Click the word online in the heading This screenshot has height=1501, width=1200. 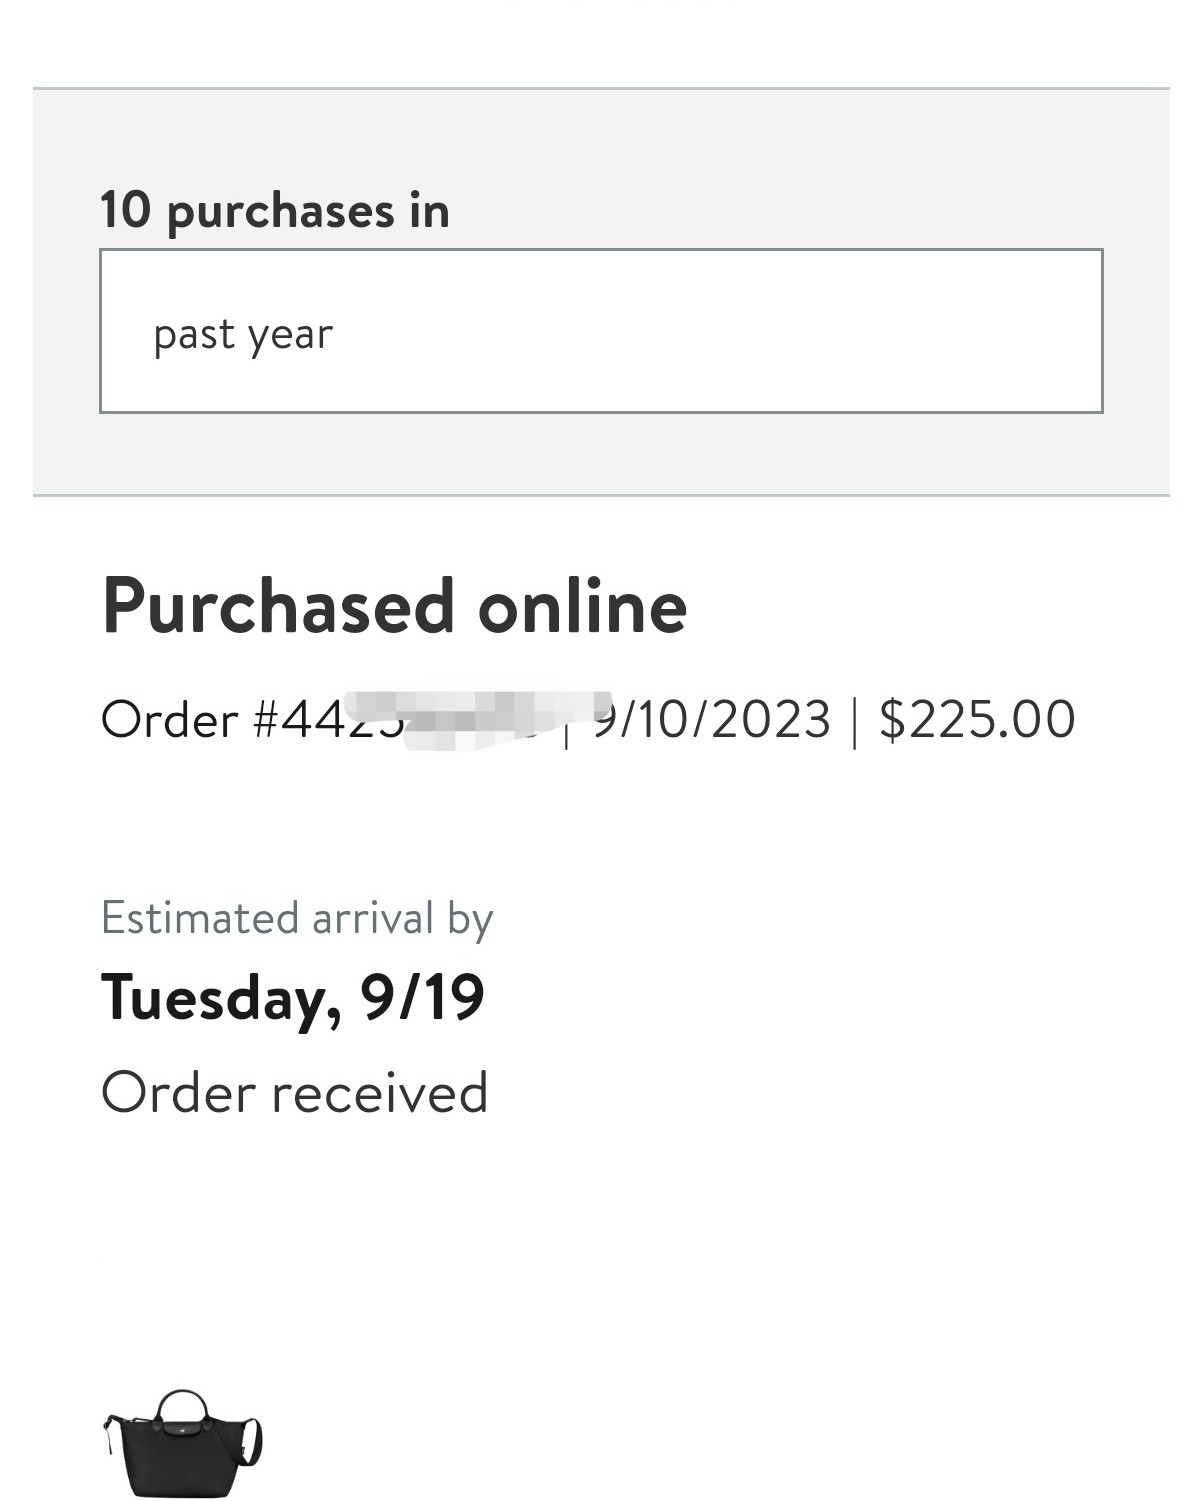click(582, 606)
